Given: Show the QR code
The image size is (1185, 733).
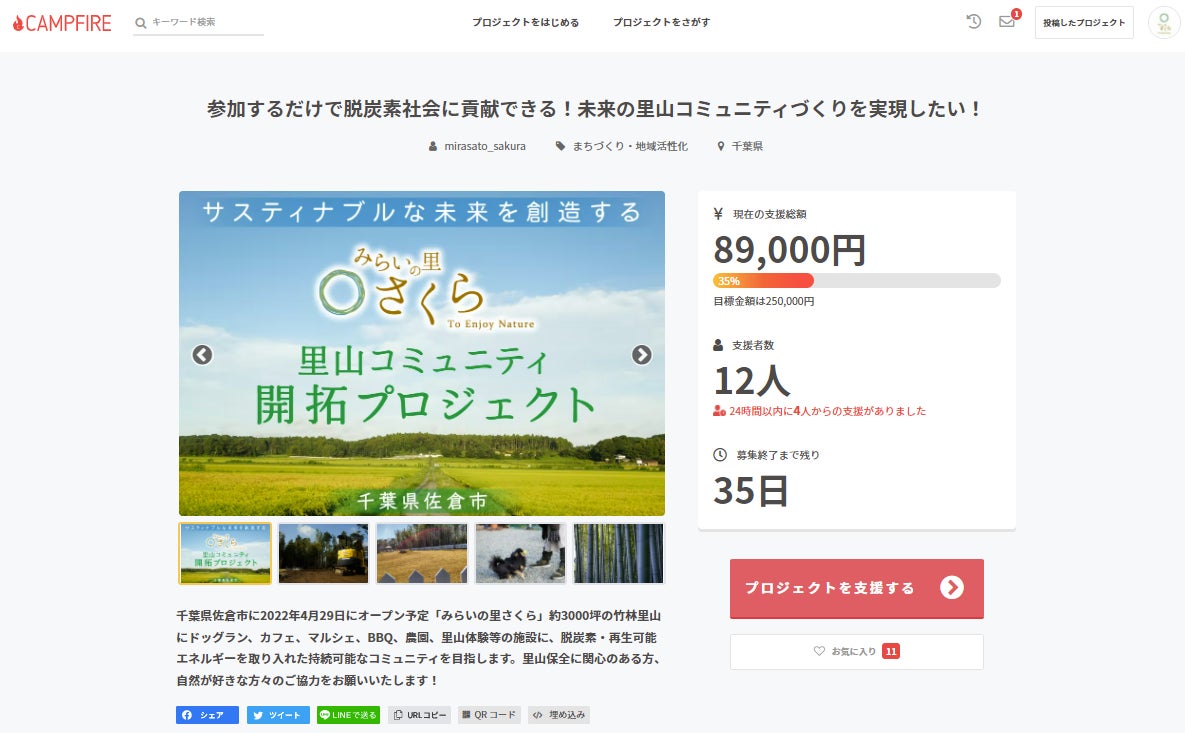Looking at the screenshot, I should coord(489,715).
